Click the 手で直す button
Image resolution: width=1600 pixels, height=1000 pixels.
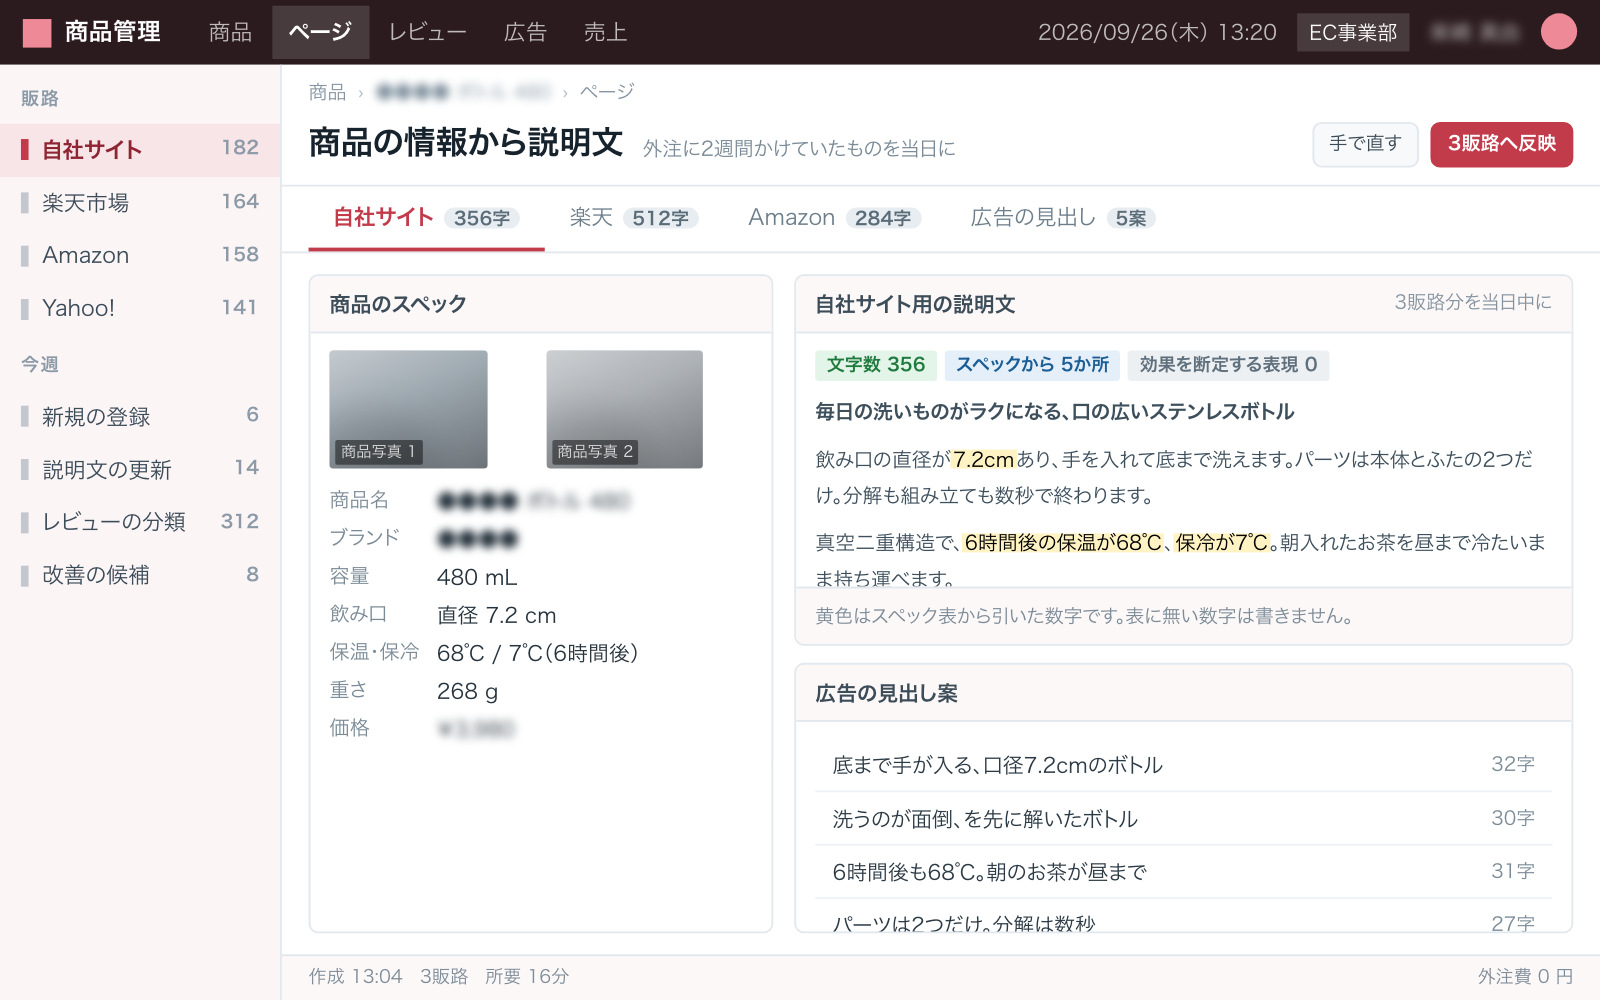pyautogui.click(x=1365, y=144)
